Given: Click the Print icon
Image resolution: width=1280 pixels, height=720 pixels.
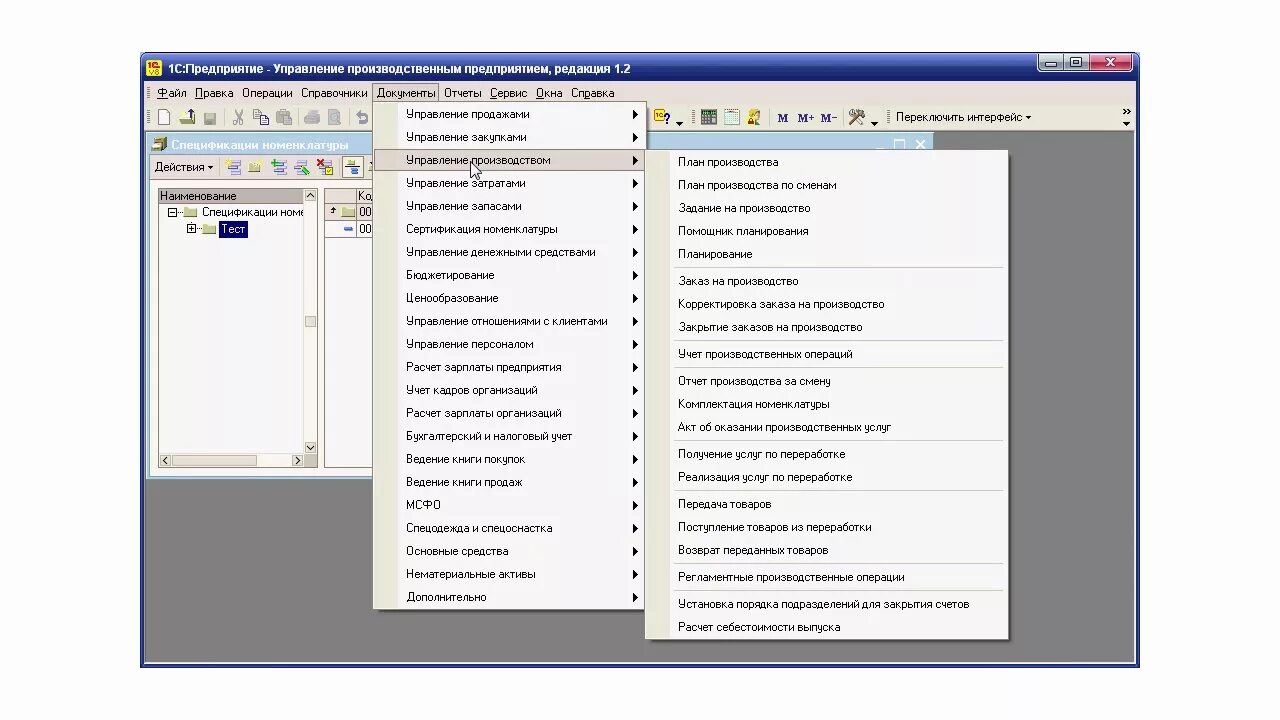Looking at the screenshot, I should (x=312, y=117).
